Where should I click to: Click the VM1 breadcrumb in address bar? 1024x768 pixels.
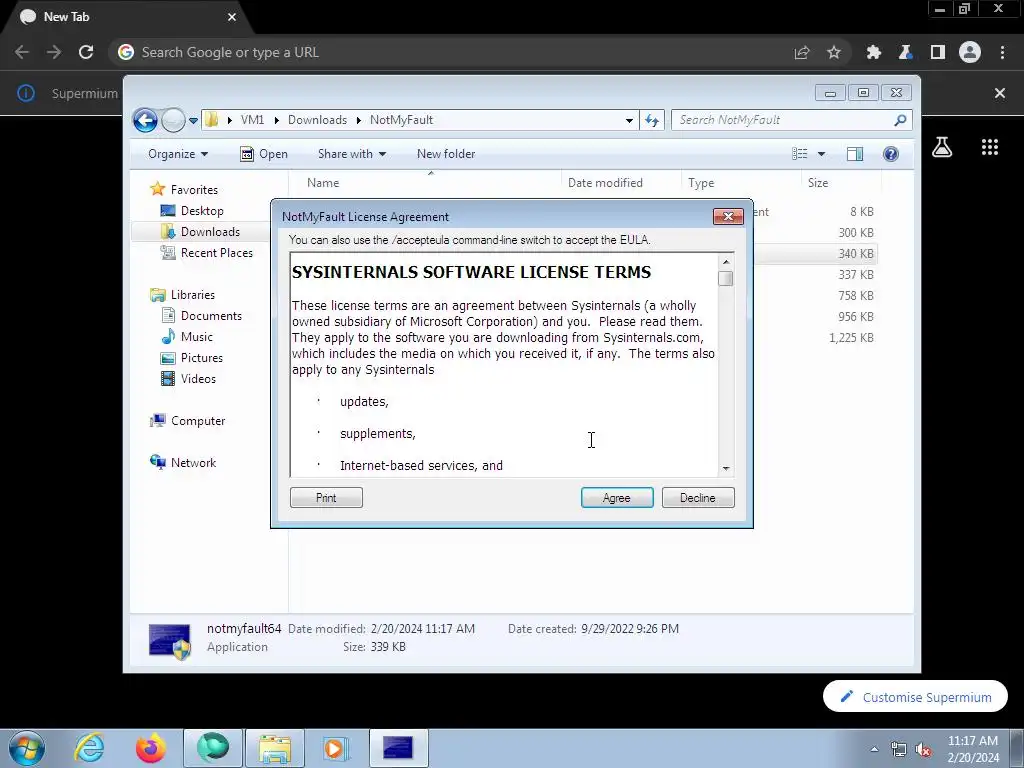(x=252, y=120)
